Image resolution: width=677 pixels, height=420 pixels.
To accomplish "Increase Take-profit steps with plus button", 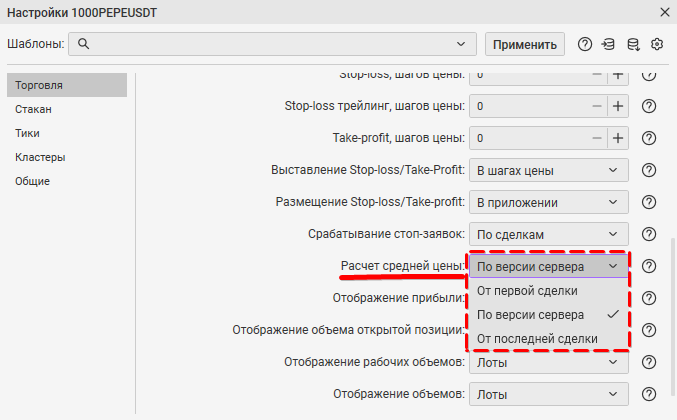I will pyautogui.click(x=617, y=138).
